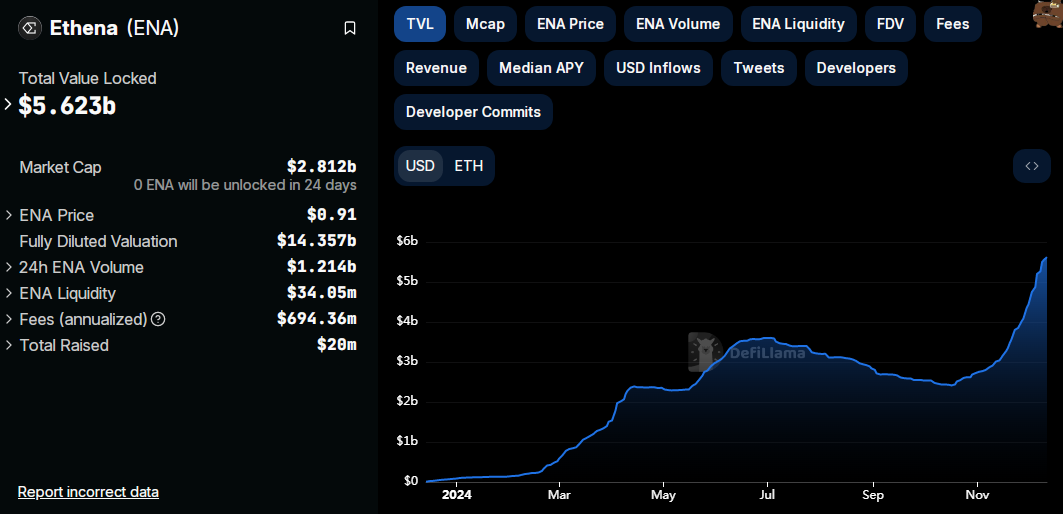The width and height of the screenshot is (1063, 514).
Task: Open the Fees annualized help icon
Action: [158, 319]
